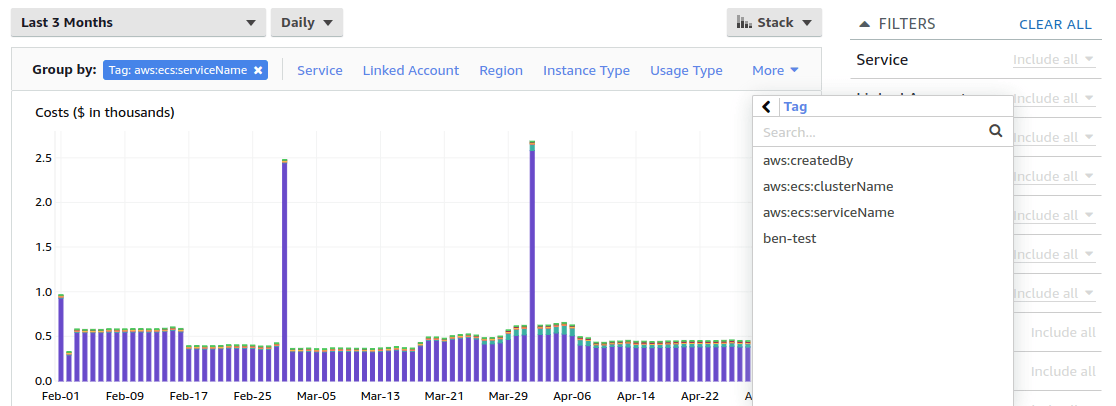Click the search magnifier icon

(x=995, y=131)
